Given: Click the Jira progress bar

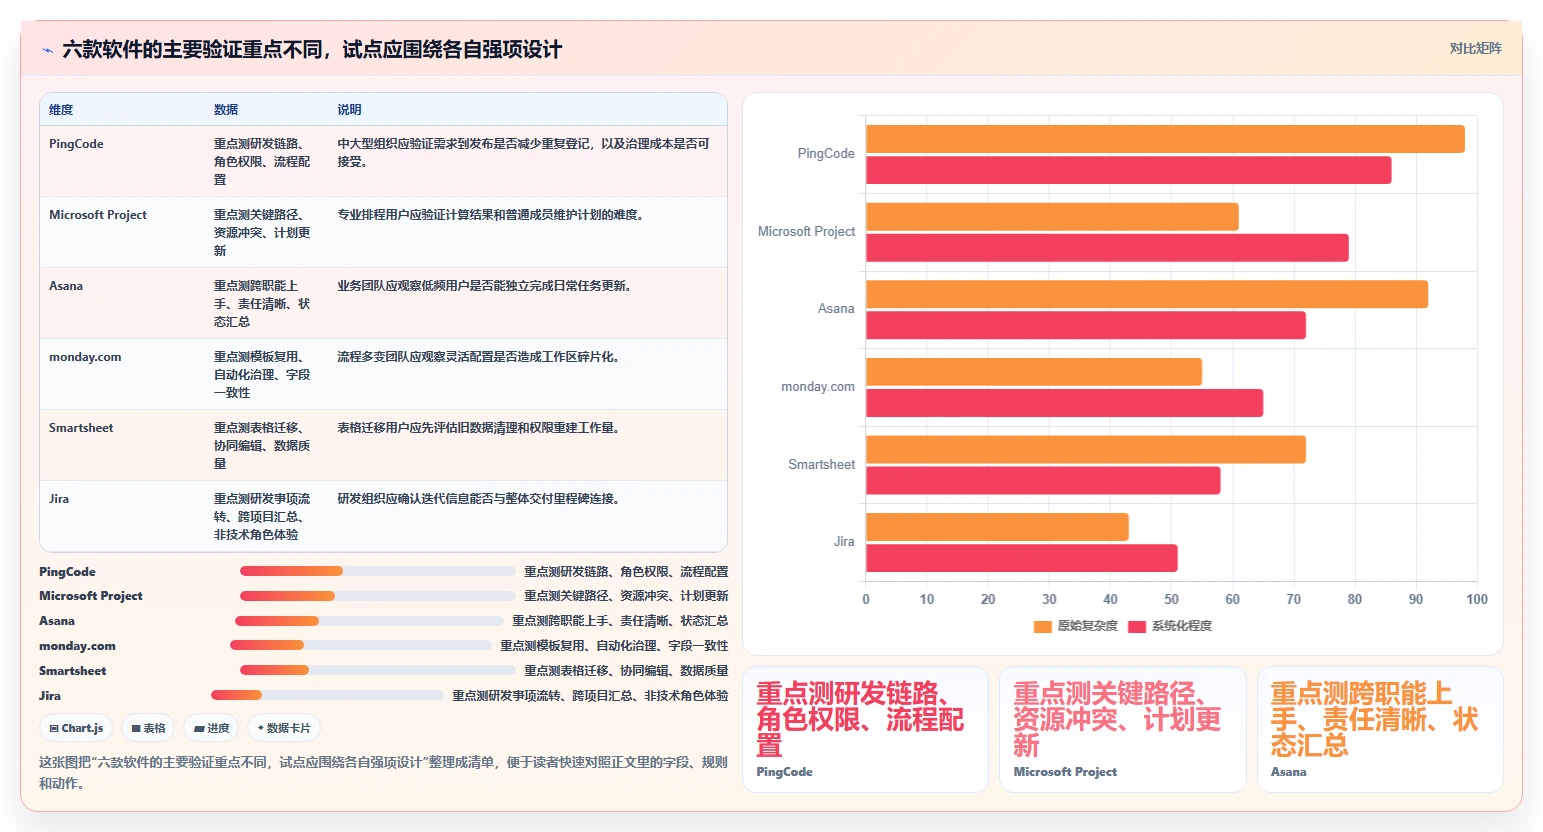Looking at the screenshot, I should pos(327,695).
